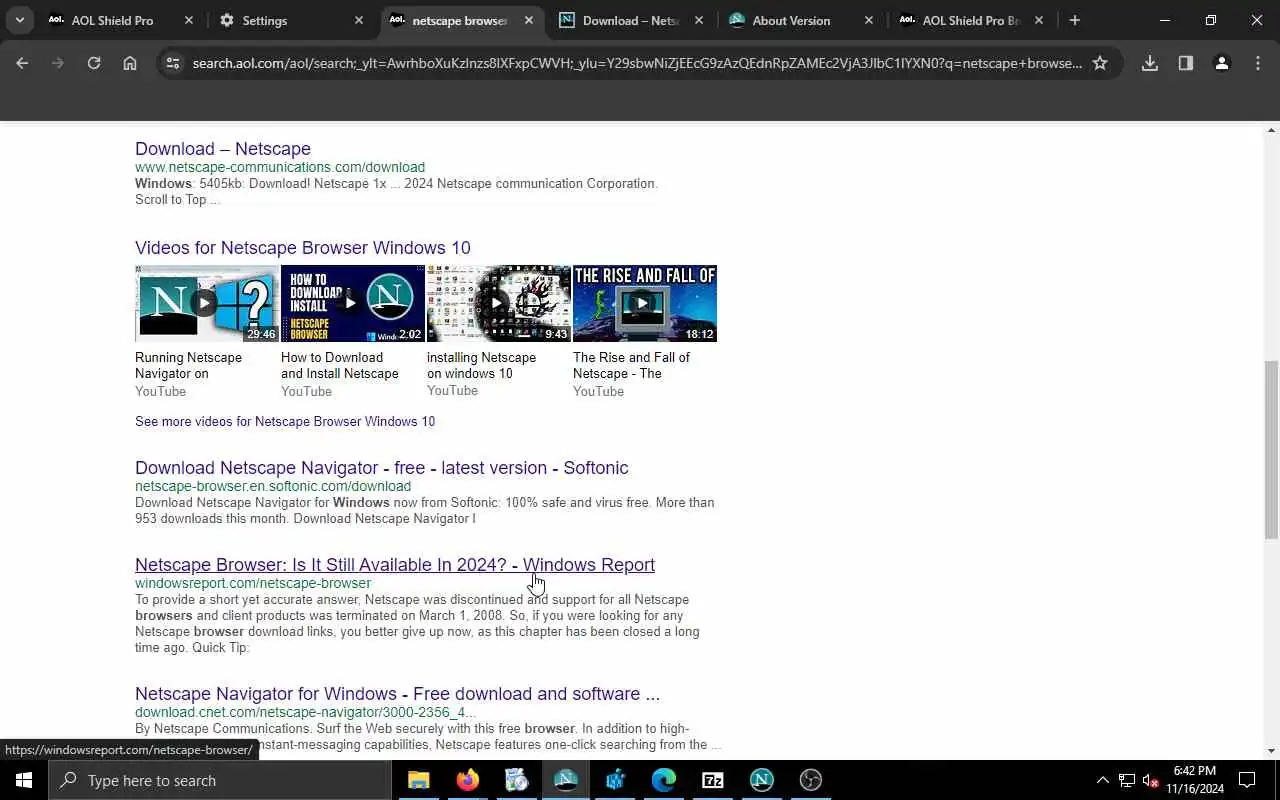
Task: Open Videos for Netscape Browser Windows 10
Action: tap(303, 248)
